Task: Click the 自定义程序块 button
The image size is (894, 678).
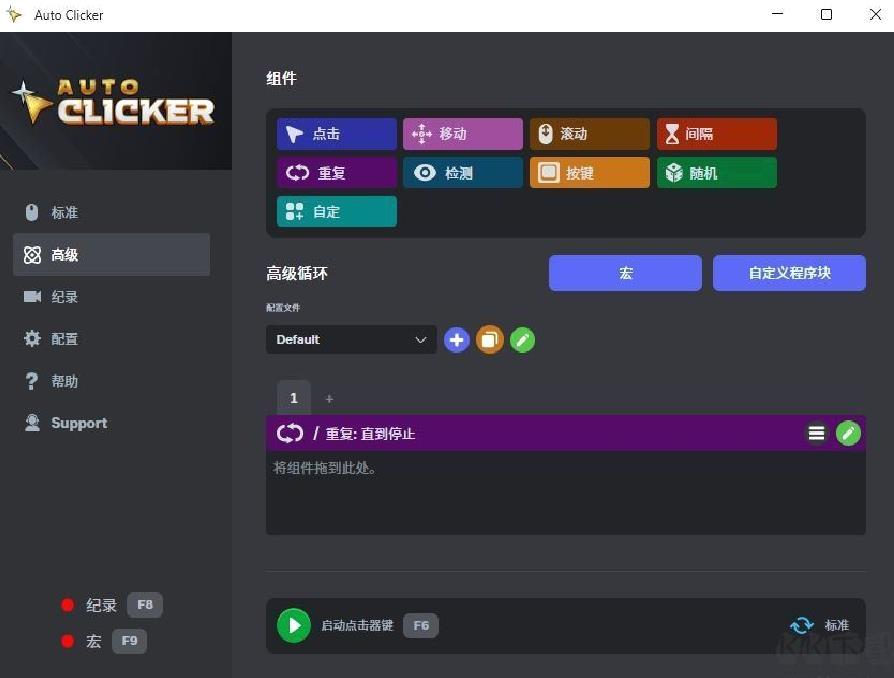Action: [789, 273]
